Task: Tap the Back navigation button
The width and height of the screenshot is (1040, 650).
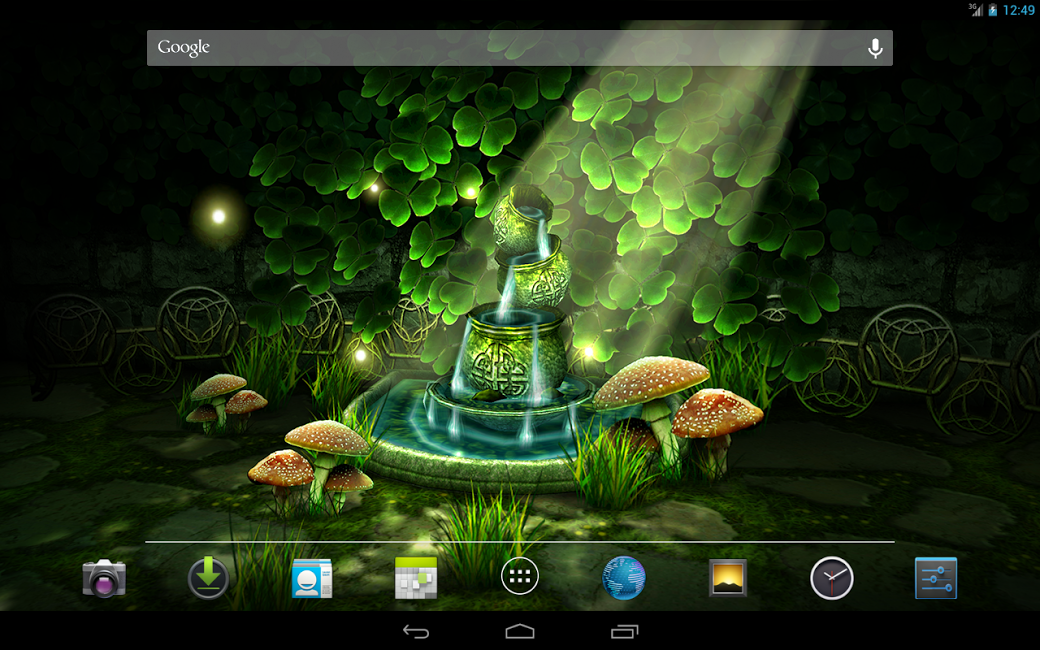Action: point(416,631)
